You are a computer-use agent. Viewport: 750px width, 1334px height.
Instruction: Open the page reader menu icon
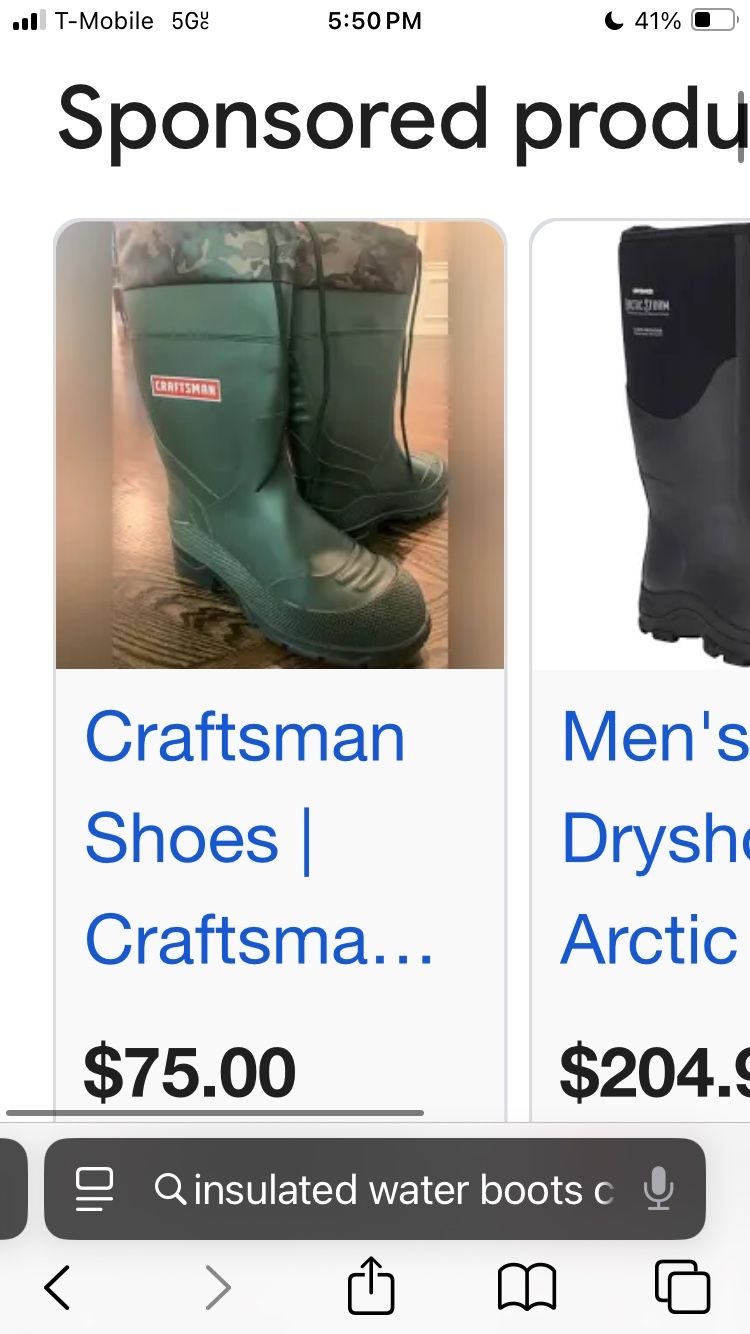click(x=95, y=1189)
